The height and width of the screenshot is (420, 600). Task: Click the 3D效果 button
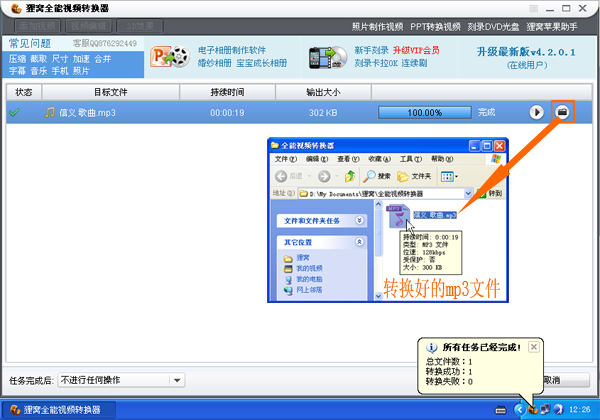click(x=140, y=26)
